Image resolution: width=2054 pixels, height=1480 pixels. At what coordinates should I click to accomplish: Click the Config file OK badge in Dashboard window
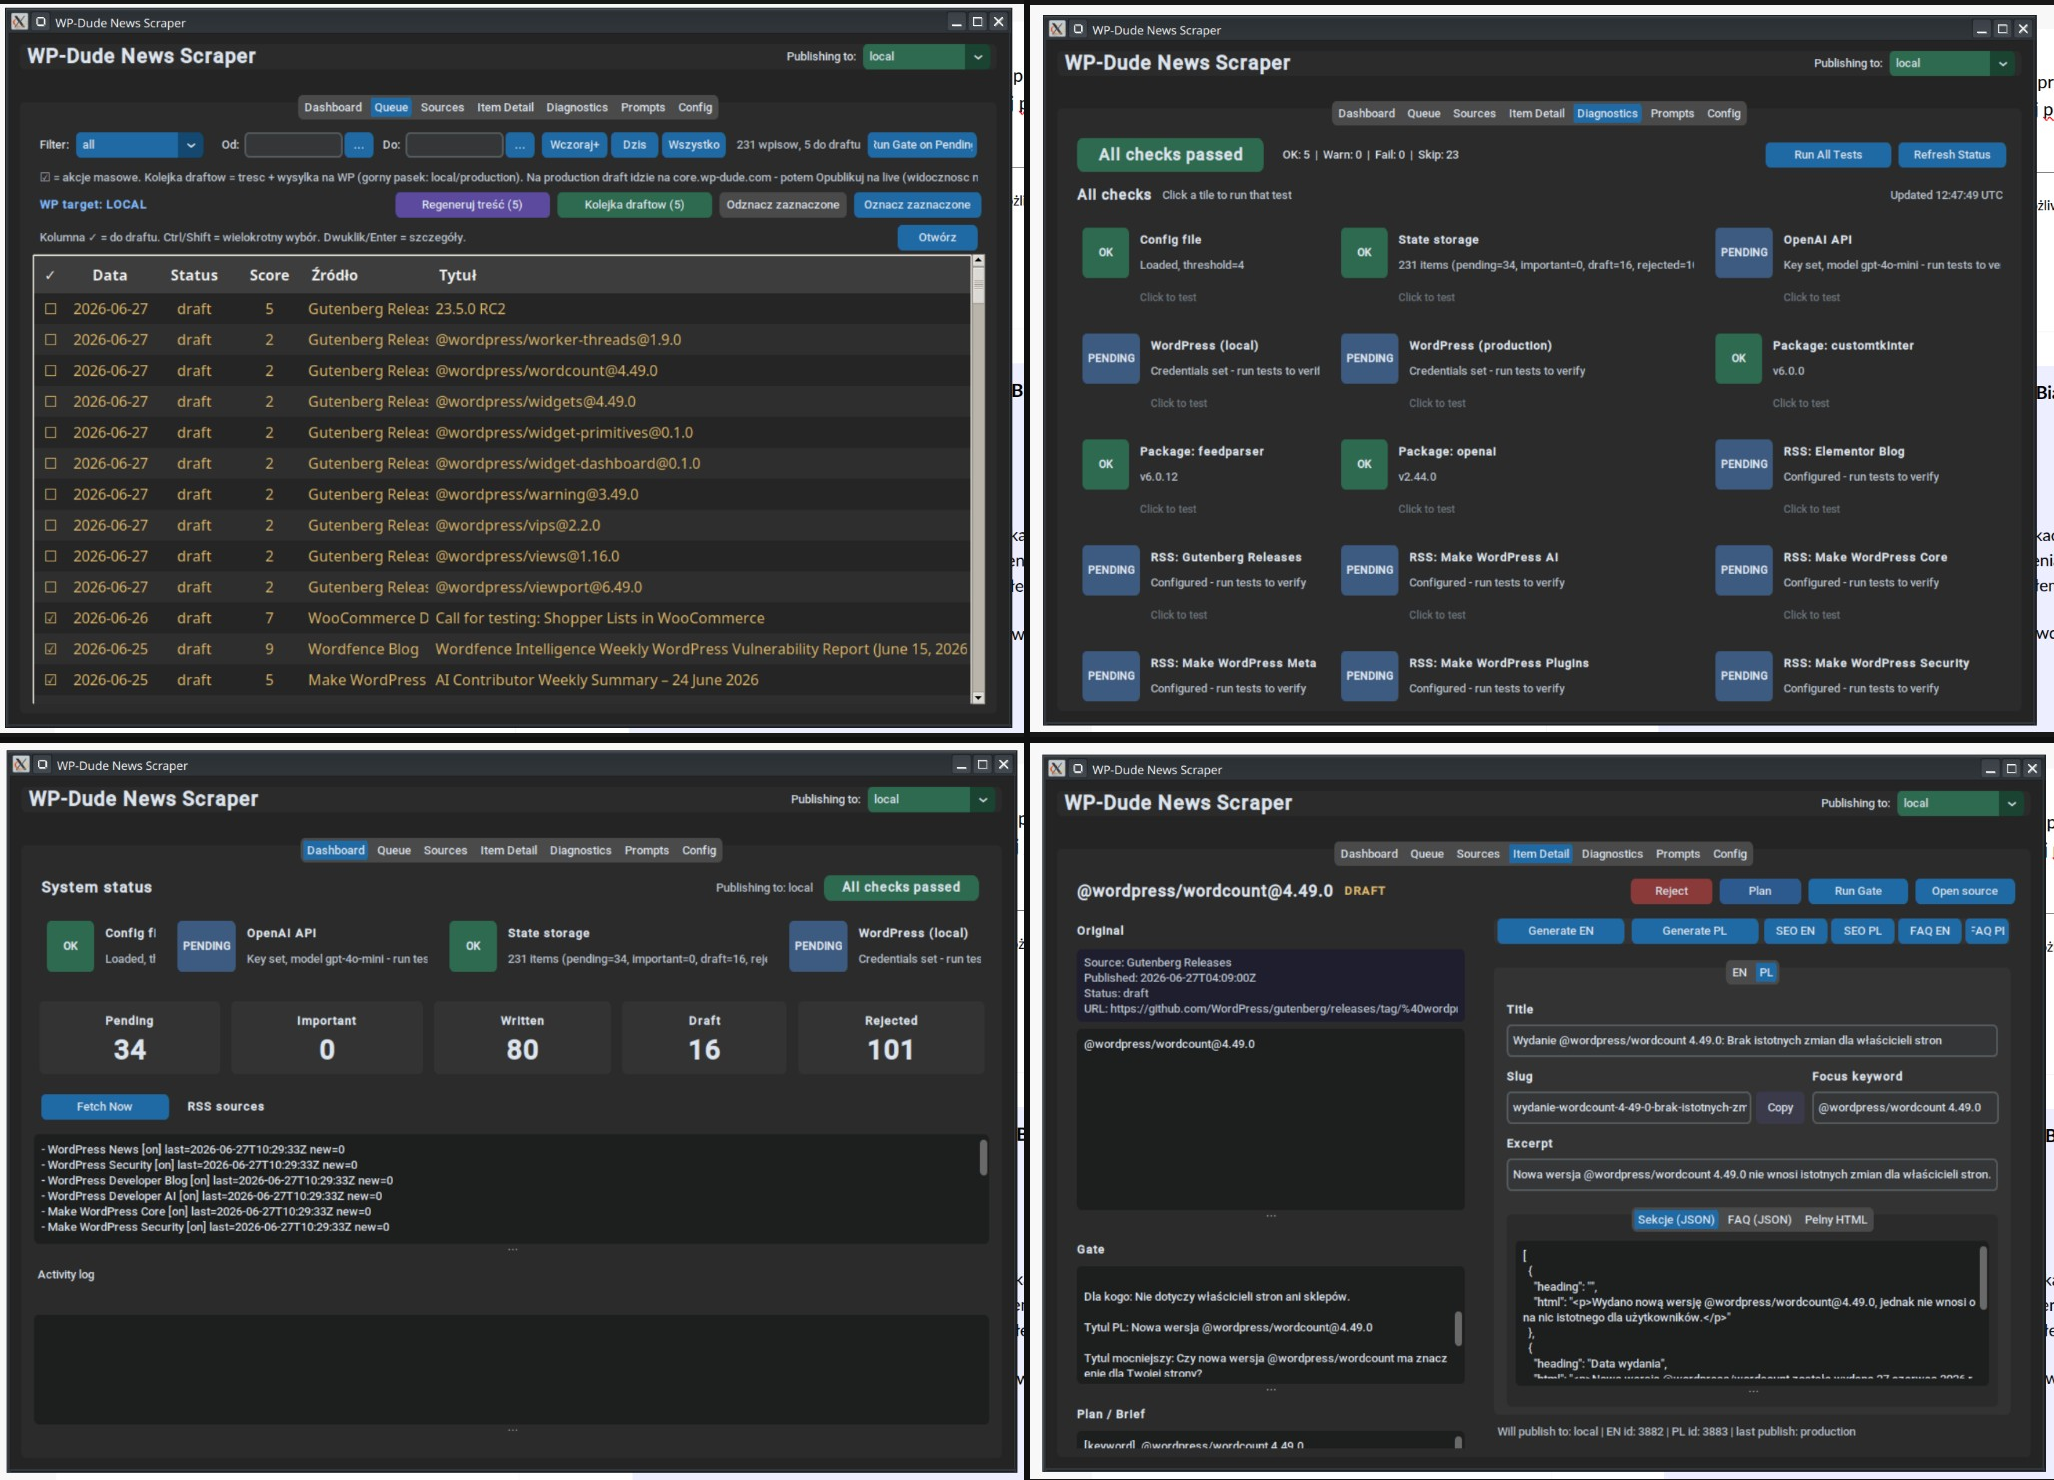(71, 946)
